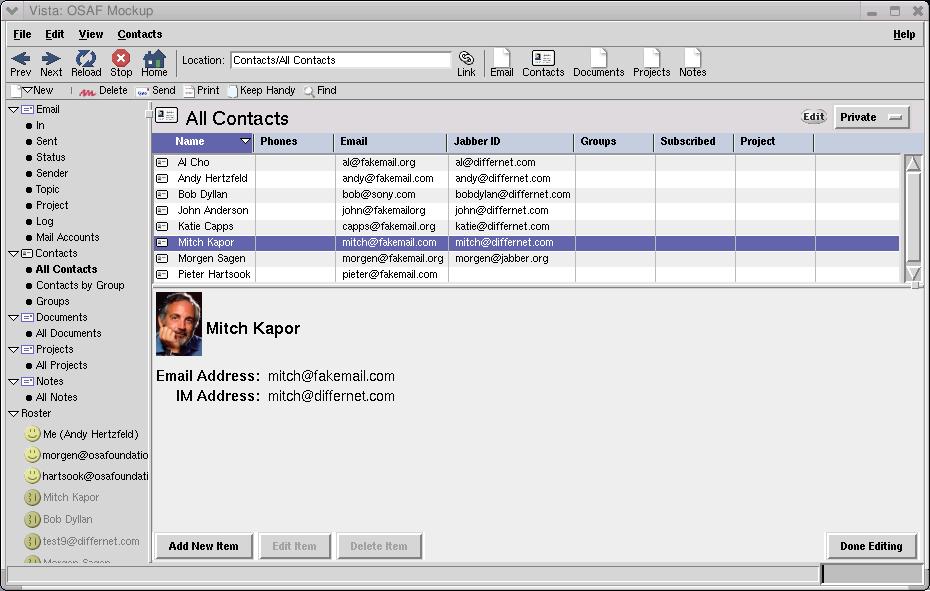
Task: Click the contact list scroll down arrow
Action: (913, 274)
